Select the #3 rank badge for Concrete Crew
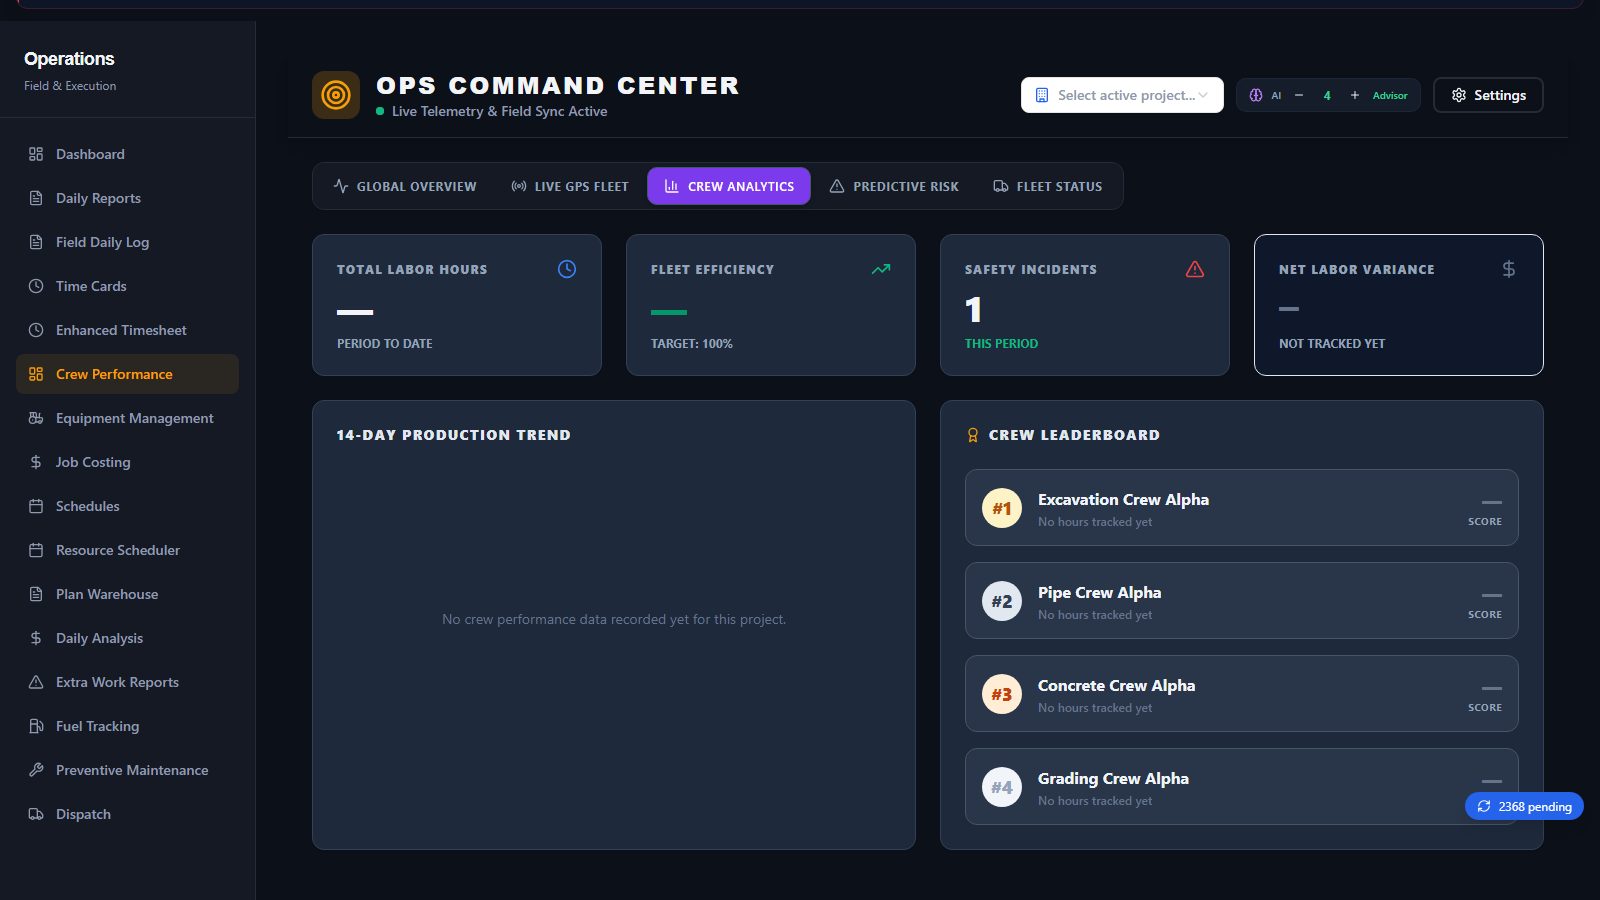Screen dimensions: 1600x900 click(x=1002, y=694)
